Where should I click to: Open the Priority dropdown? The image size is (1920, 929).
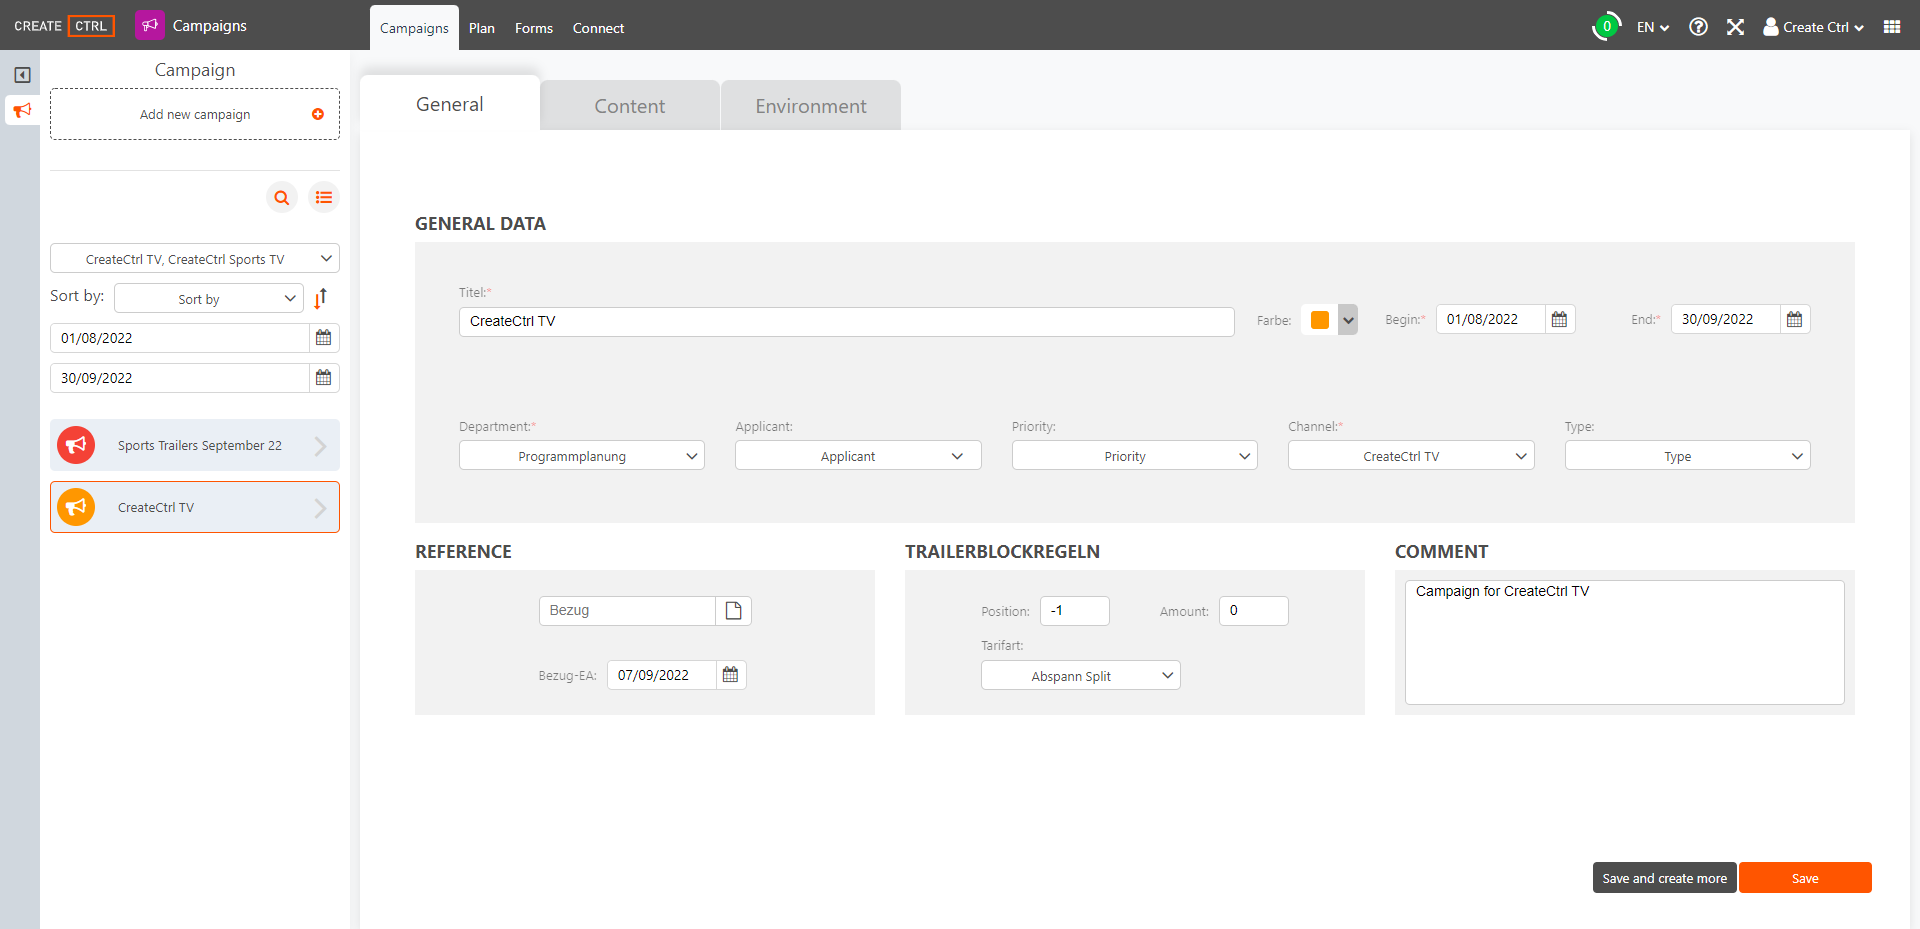1135,456
